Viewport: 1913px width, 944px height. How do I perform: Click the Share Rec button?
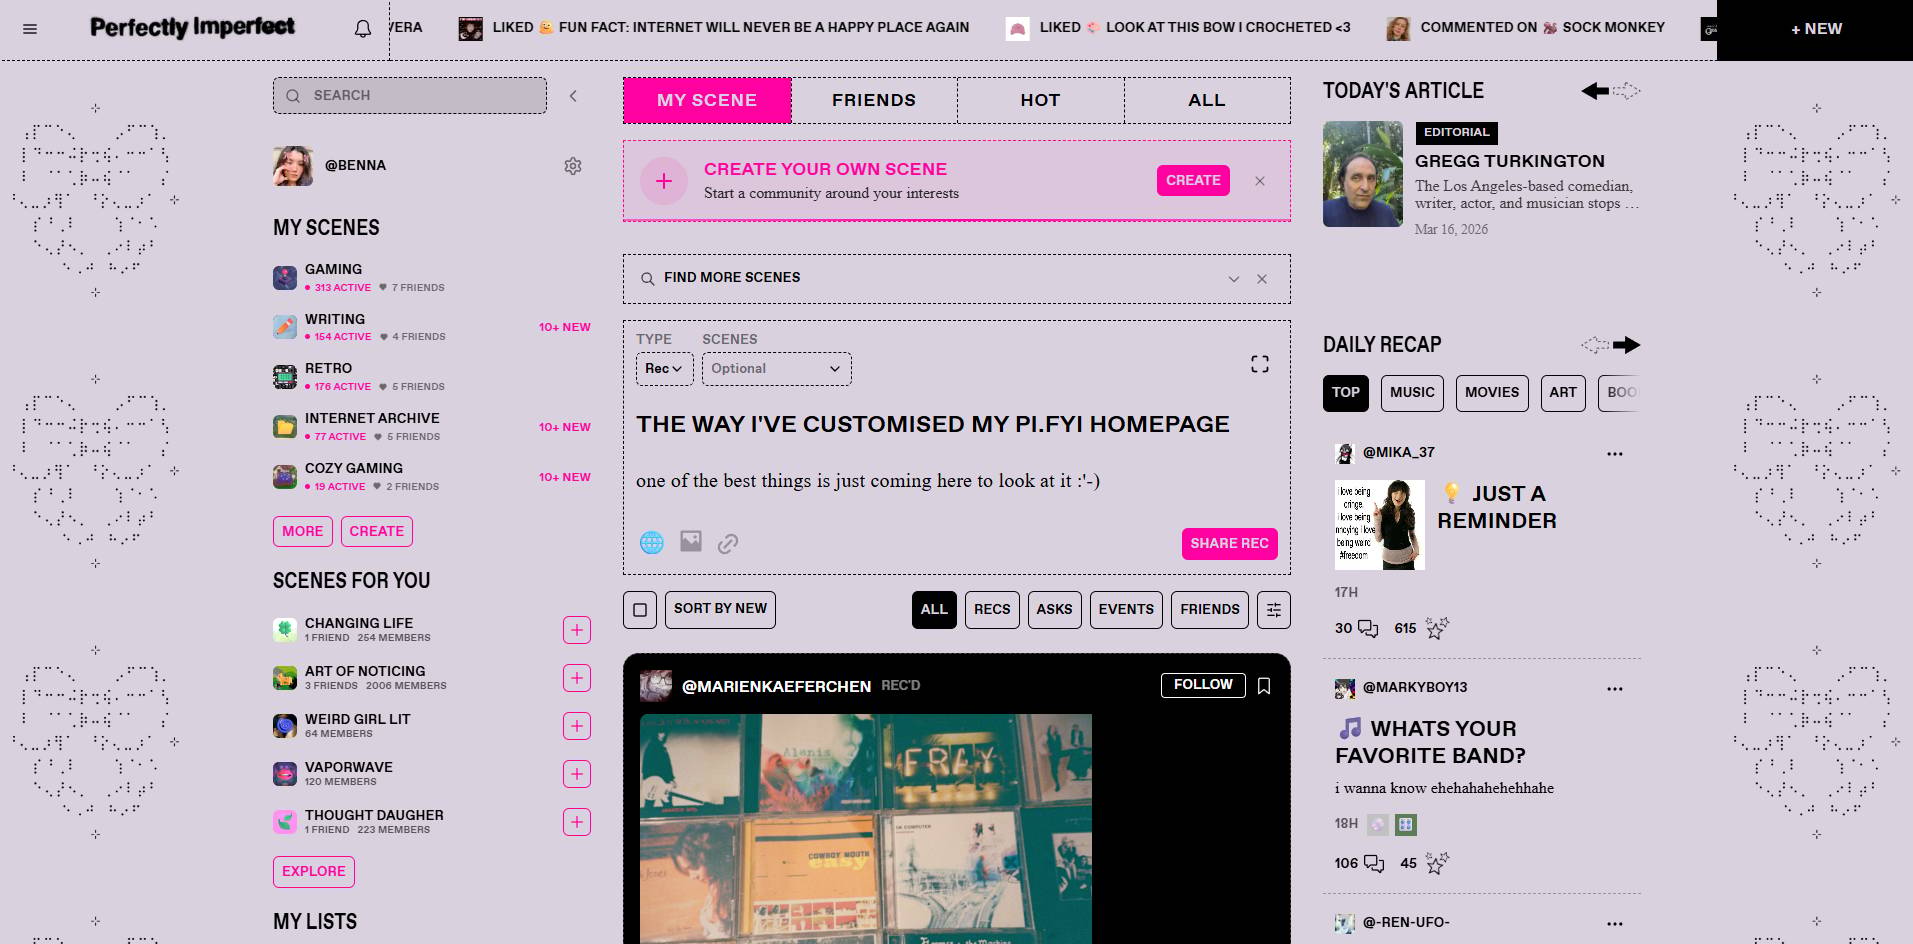point(1229,543)
